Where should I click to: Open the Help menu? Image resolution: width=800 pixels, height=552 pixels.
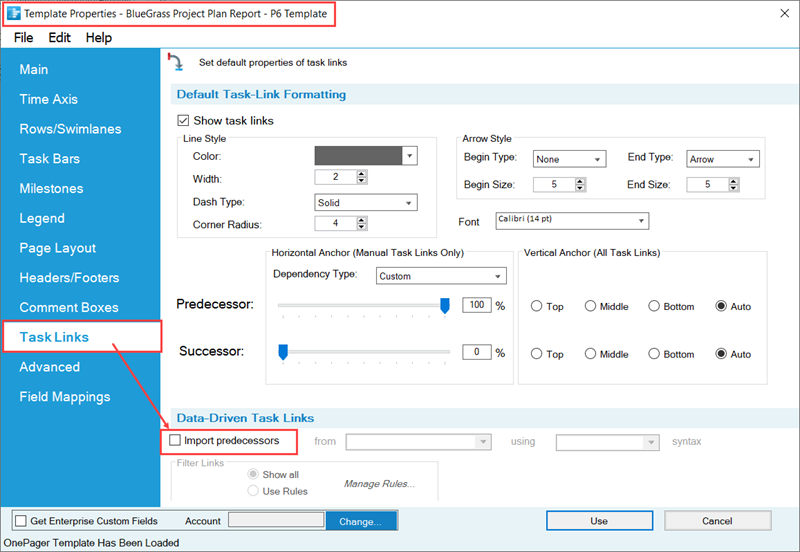click(x=98, y=38)
